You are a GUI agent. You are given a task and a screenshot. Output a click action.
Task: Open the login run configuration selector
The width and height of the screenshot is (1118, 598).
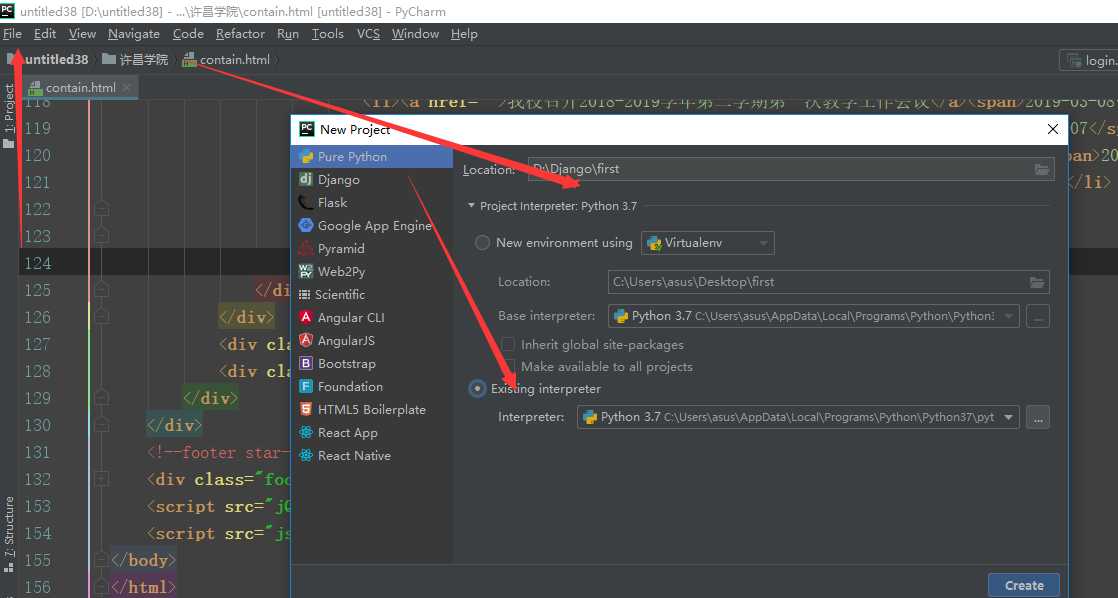tap(1089, 61)
